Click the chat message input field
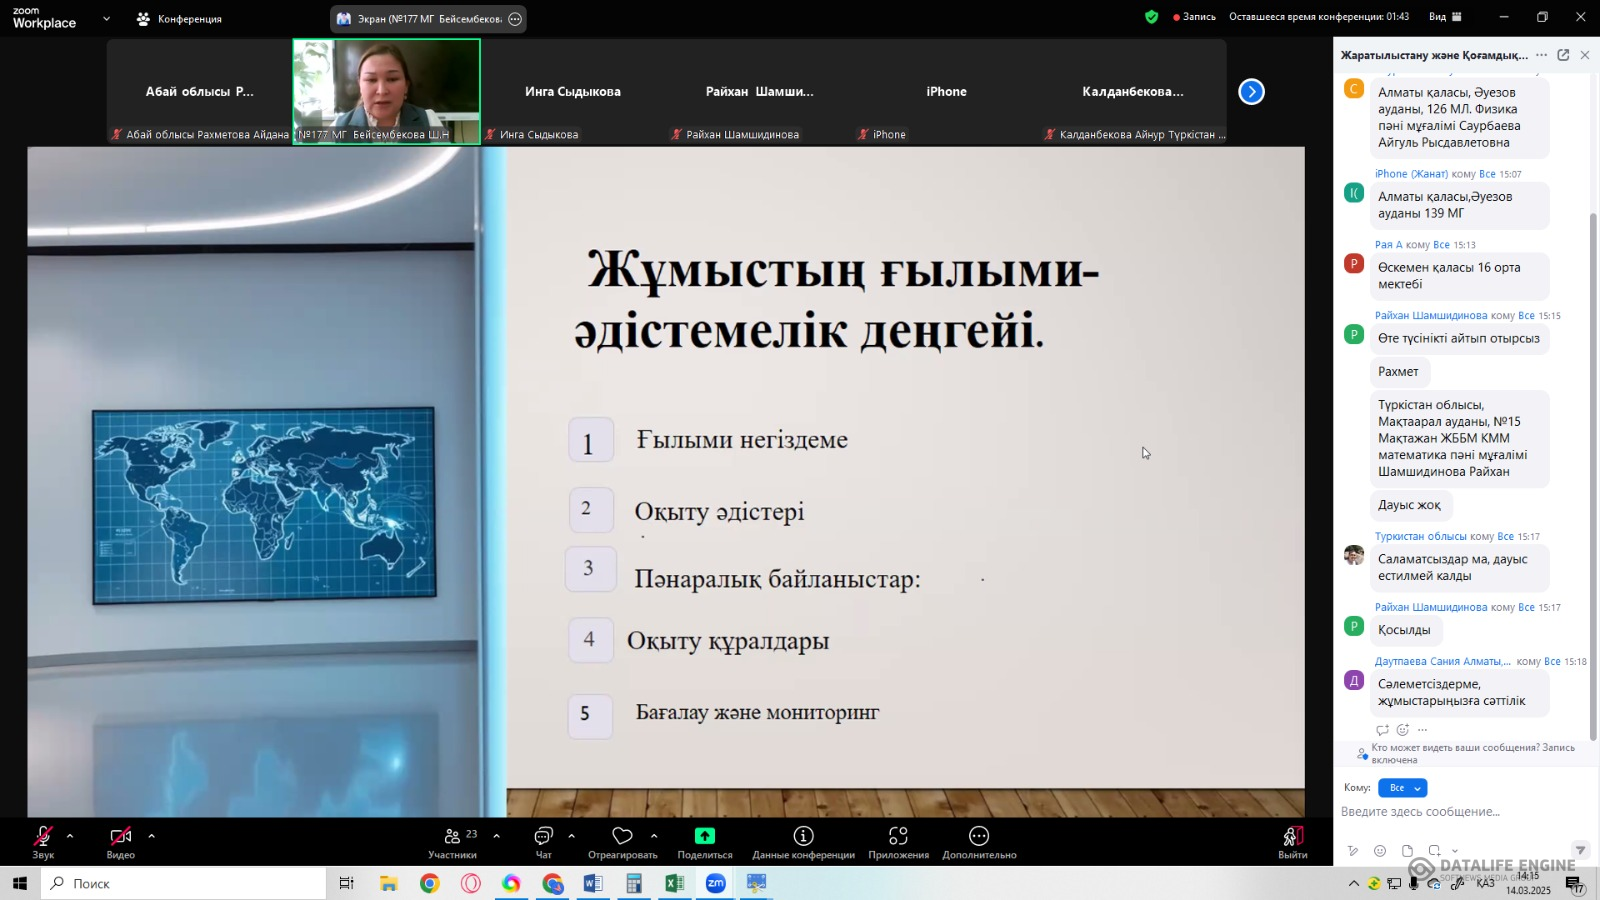Image resolution: width=1600 pixels, height=900 pixels. point(1460,812)
